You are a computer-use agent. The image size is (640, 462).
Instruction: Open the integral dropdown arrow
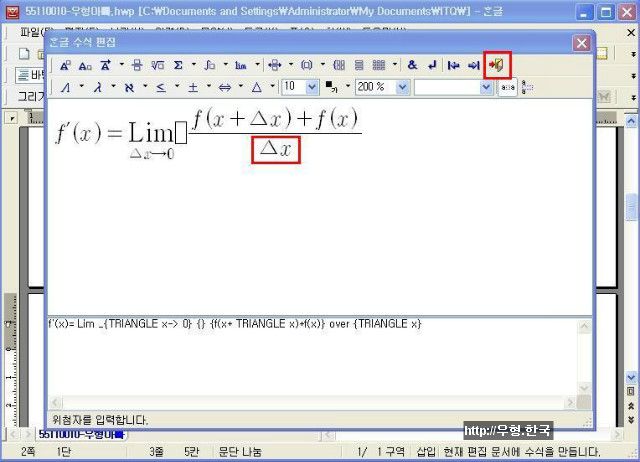click(x=225, y=65)
